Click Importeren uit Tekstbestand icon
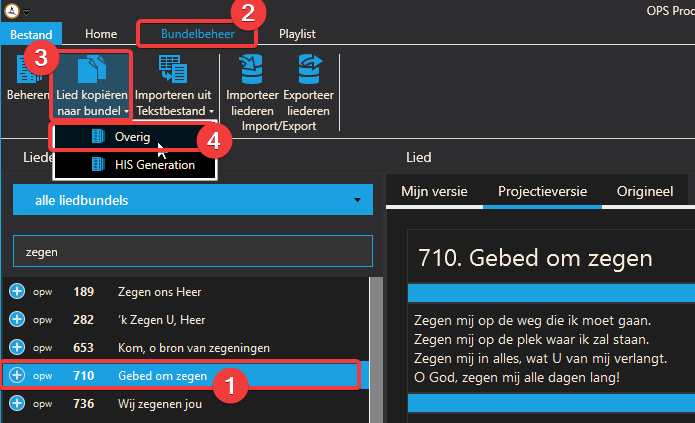This screenshot has width=695, height=423. pos(173,70)
